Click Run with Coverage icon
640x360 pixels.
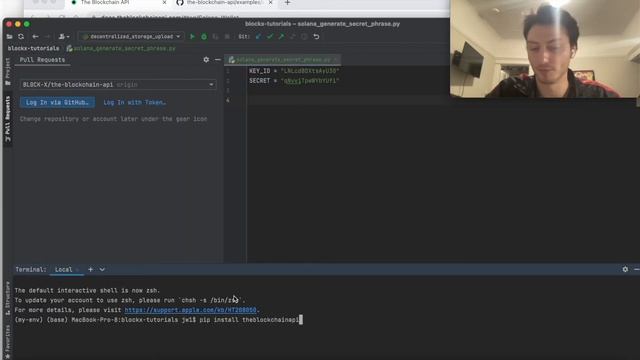215,36
